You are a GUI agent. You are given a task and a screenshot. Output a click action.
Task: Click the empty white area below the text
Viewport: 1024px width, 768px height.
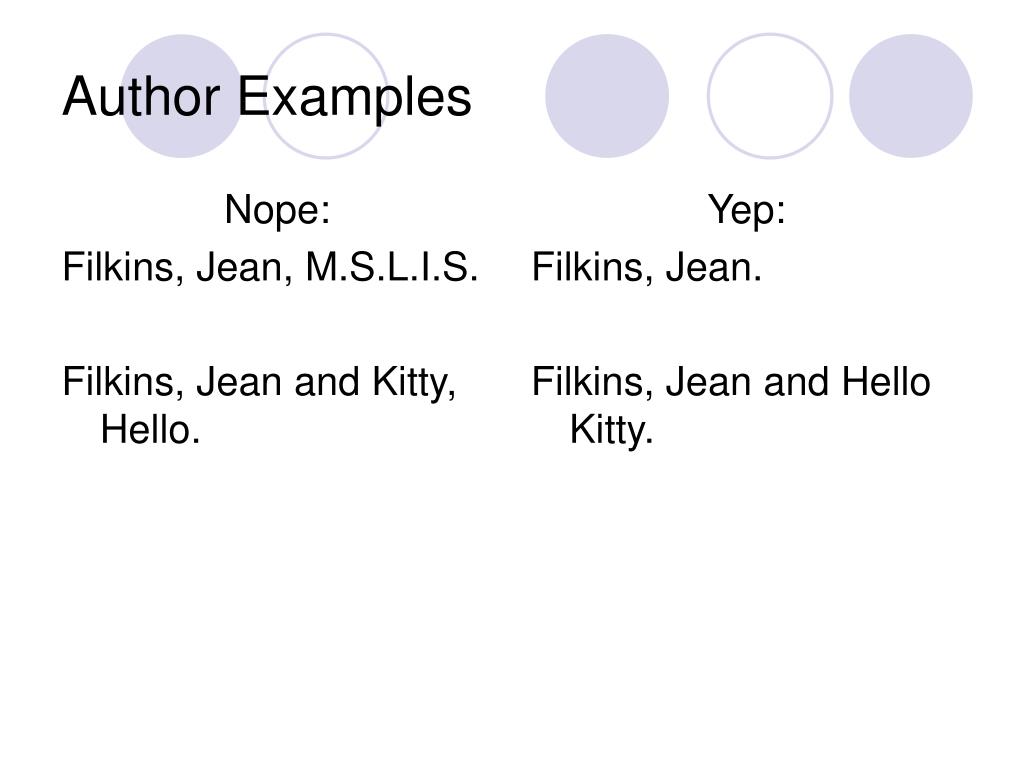[x=512, y=607]
